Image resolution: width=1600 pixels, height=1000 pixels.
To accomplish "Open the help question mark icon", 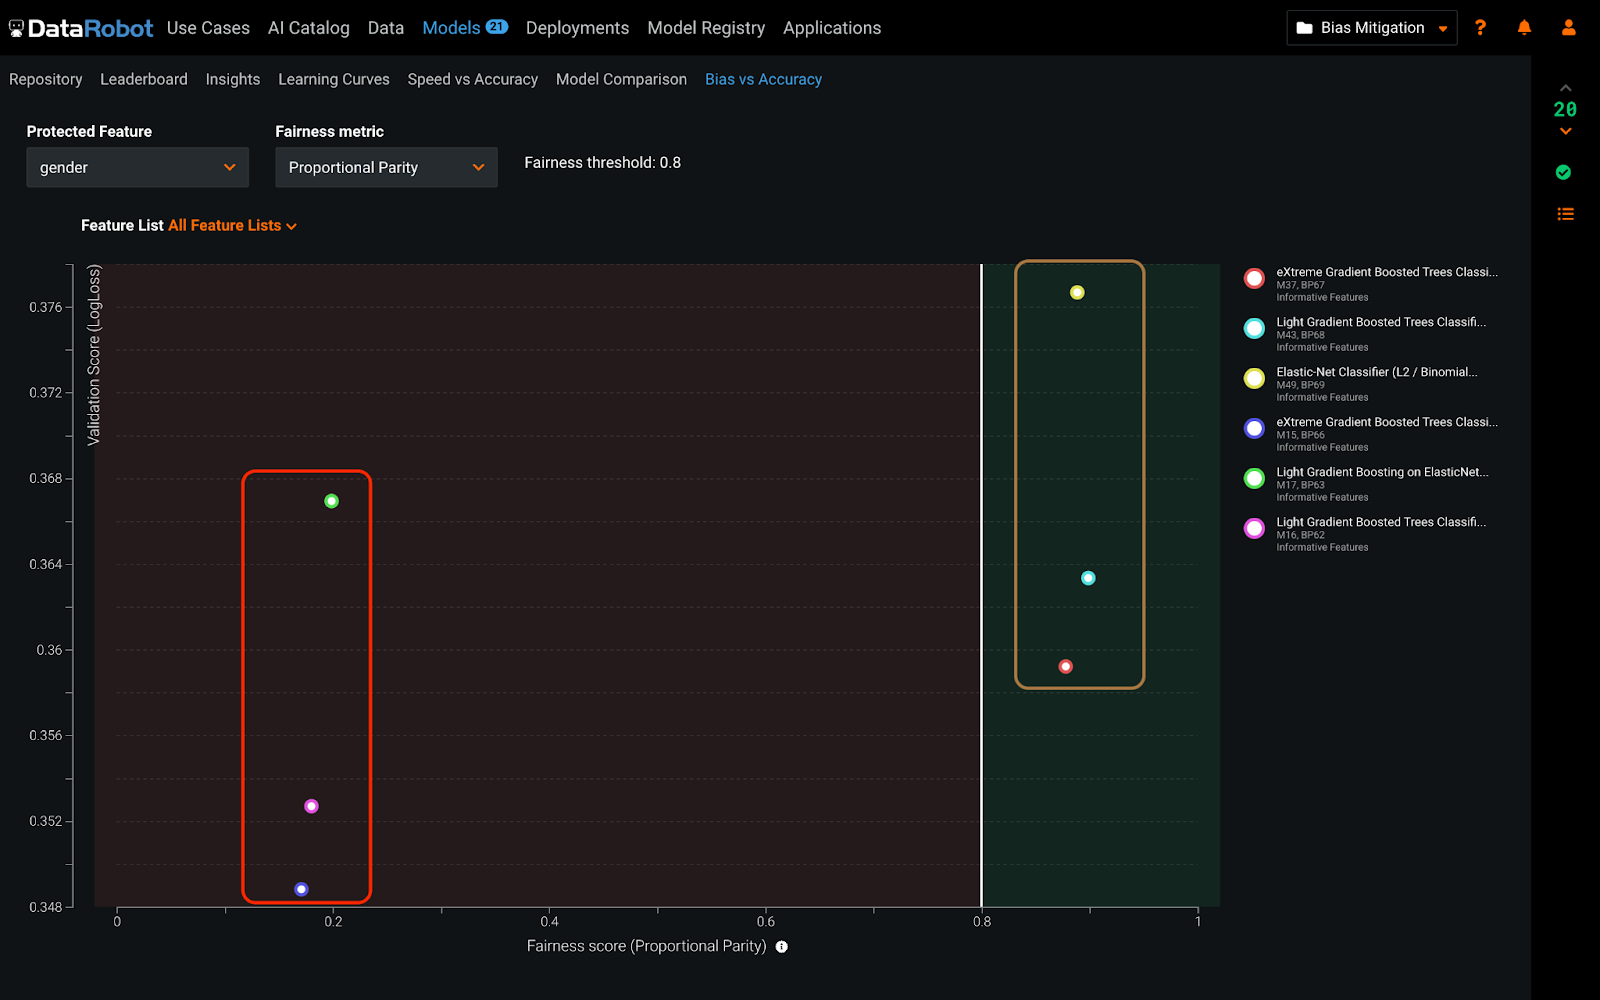I will [1480, 28].
